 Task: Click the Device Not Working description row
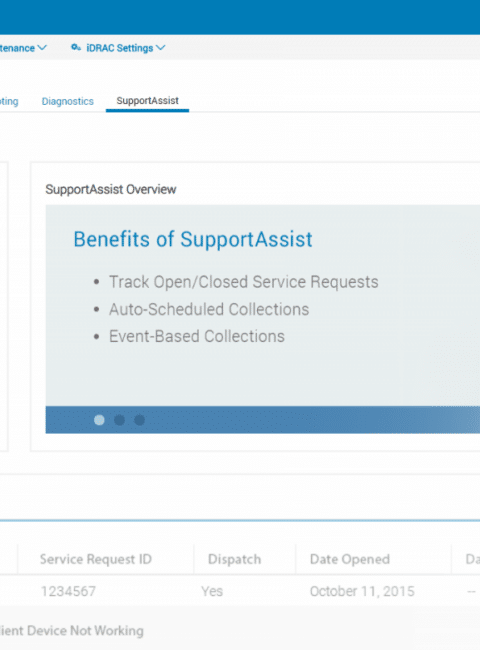[x=240, y=631]
